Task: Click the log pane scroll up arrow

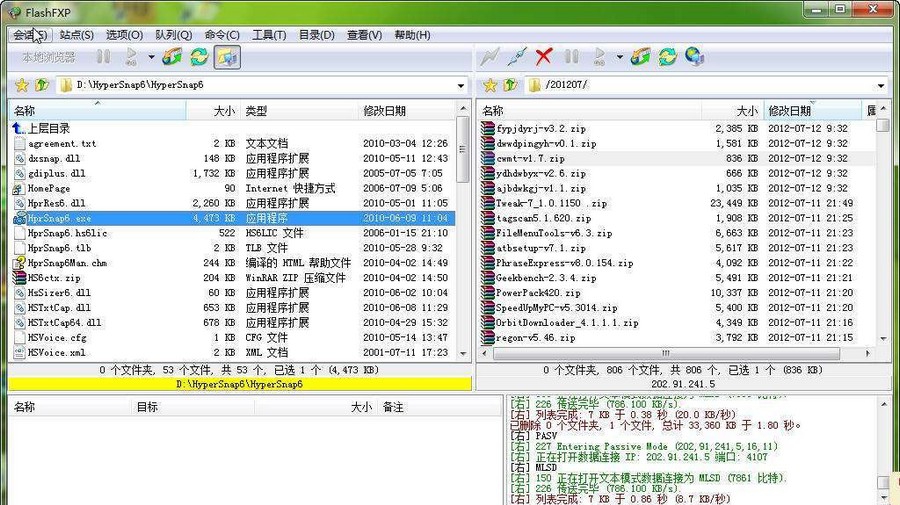Action: 884,404
